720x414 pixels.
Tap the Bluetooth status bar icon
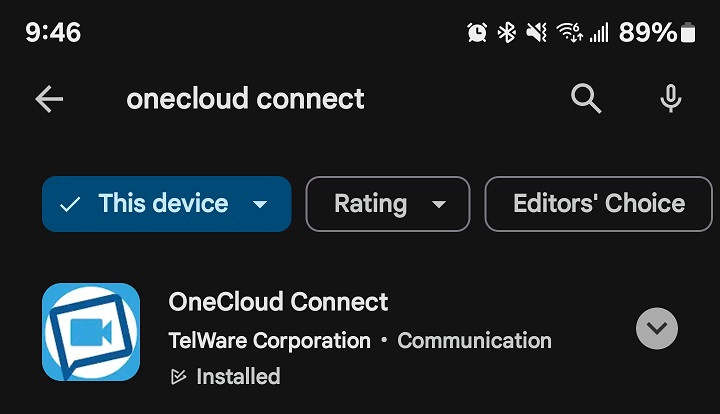tap(507, 33)
